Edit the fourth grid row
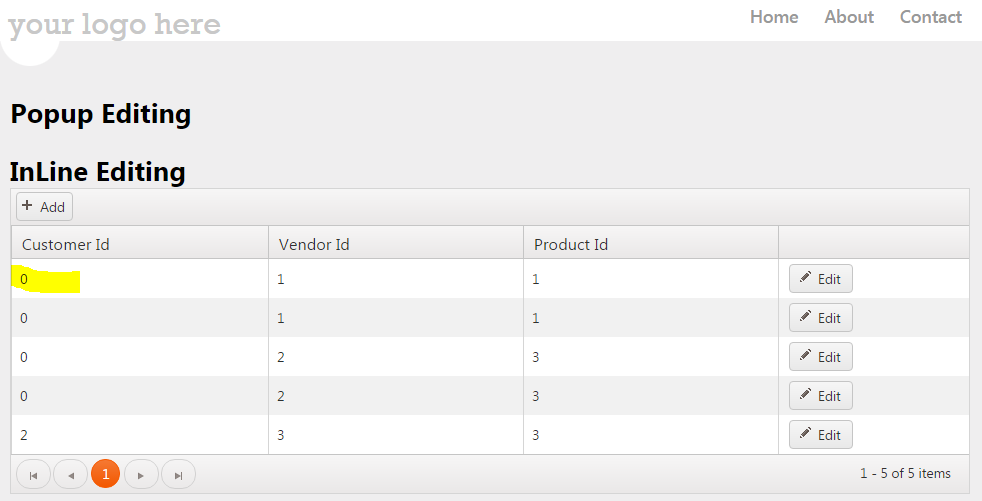The image size is (982, 501). click(820, 396)
